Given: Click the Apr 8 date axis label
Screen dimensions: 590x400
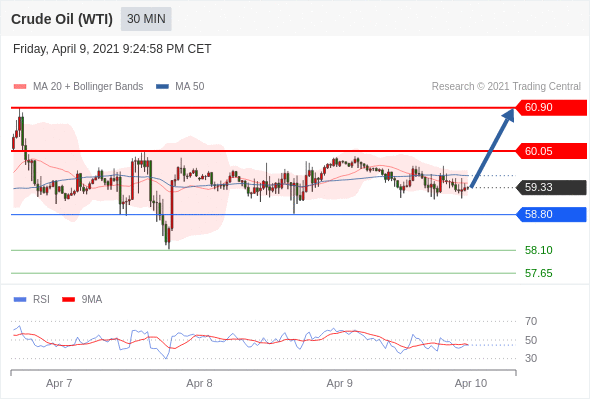Looking at the screenshot, I should 199,383.
